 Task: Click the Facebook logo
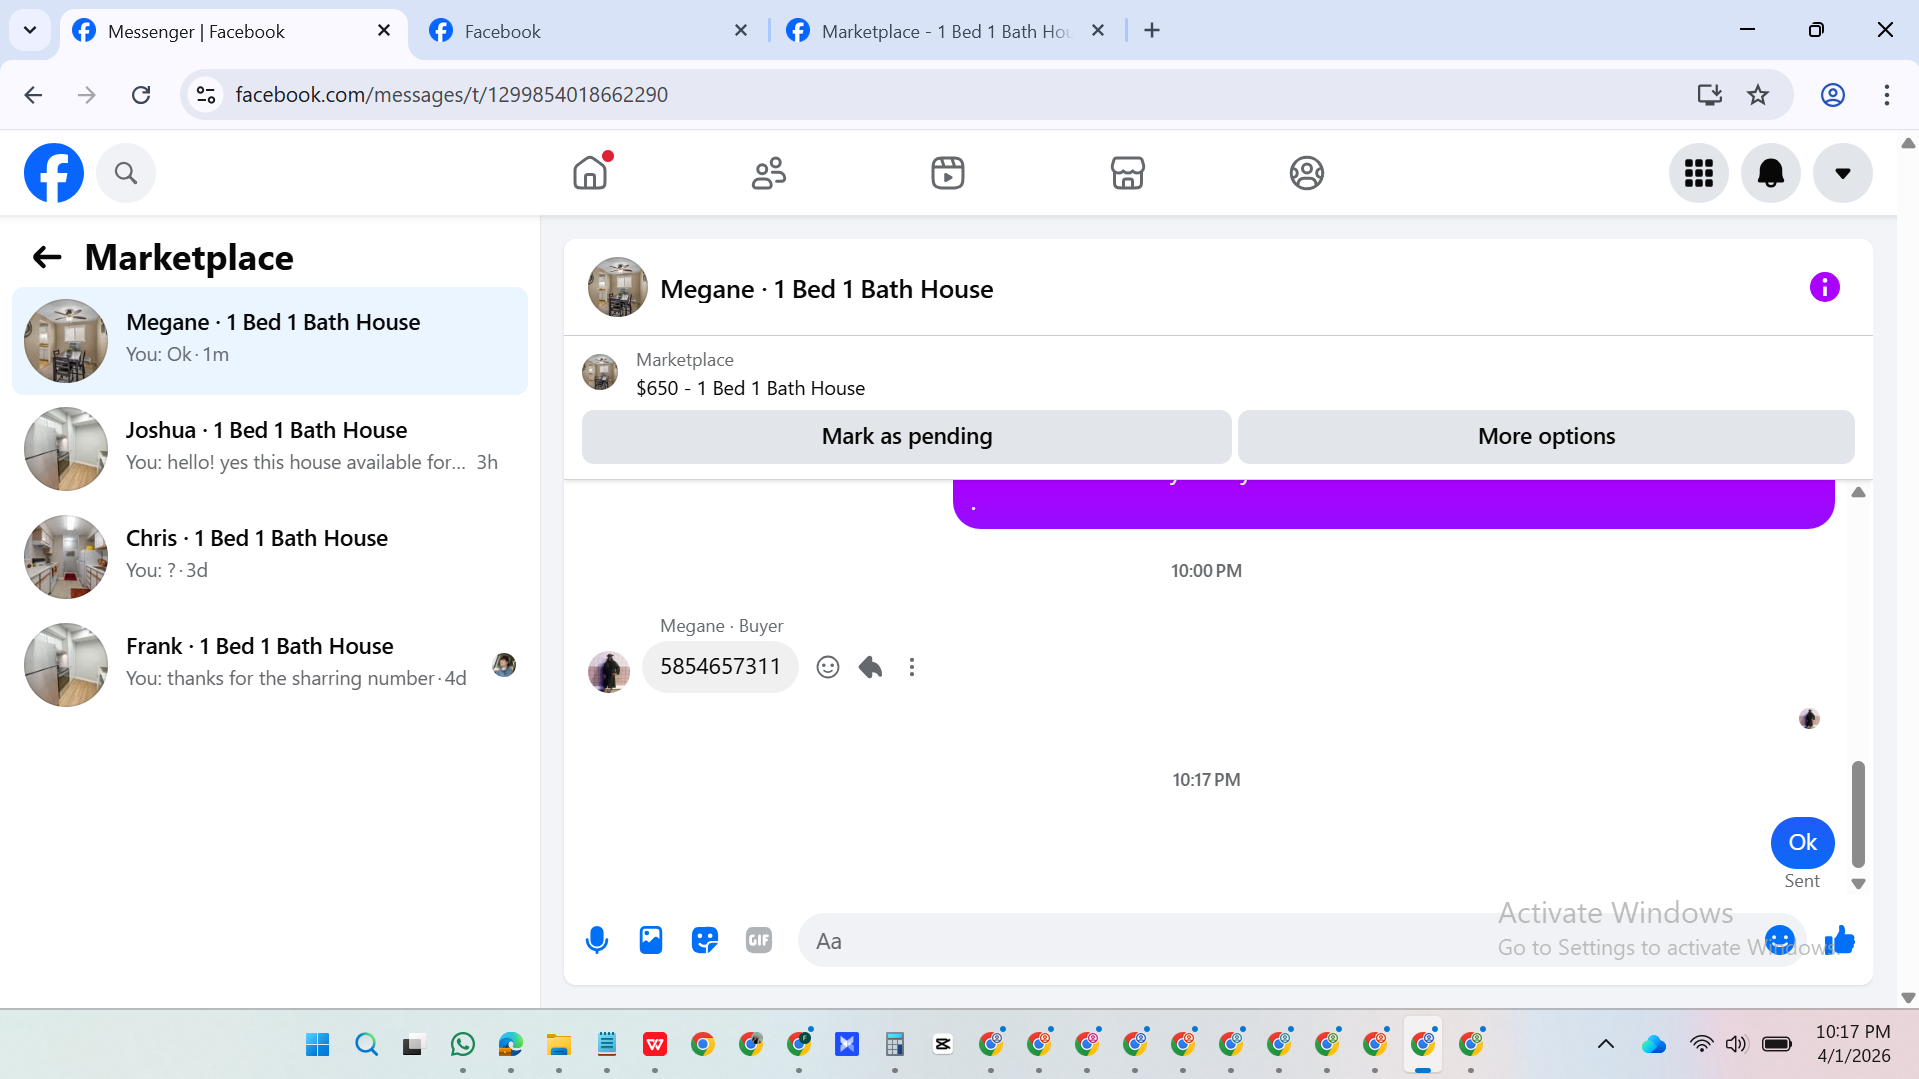[x=54, y=173]
